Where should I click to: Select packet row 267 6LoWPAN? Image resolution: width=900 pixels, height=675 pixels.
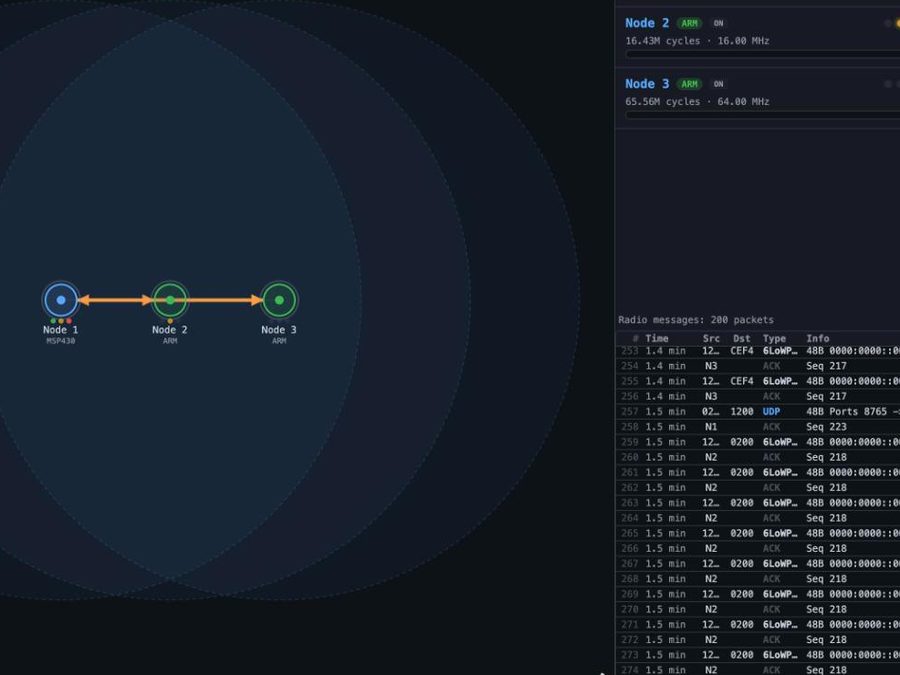pos(758,564)
